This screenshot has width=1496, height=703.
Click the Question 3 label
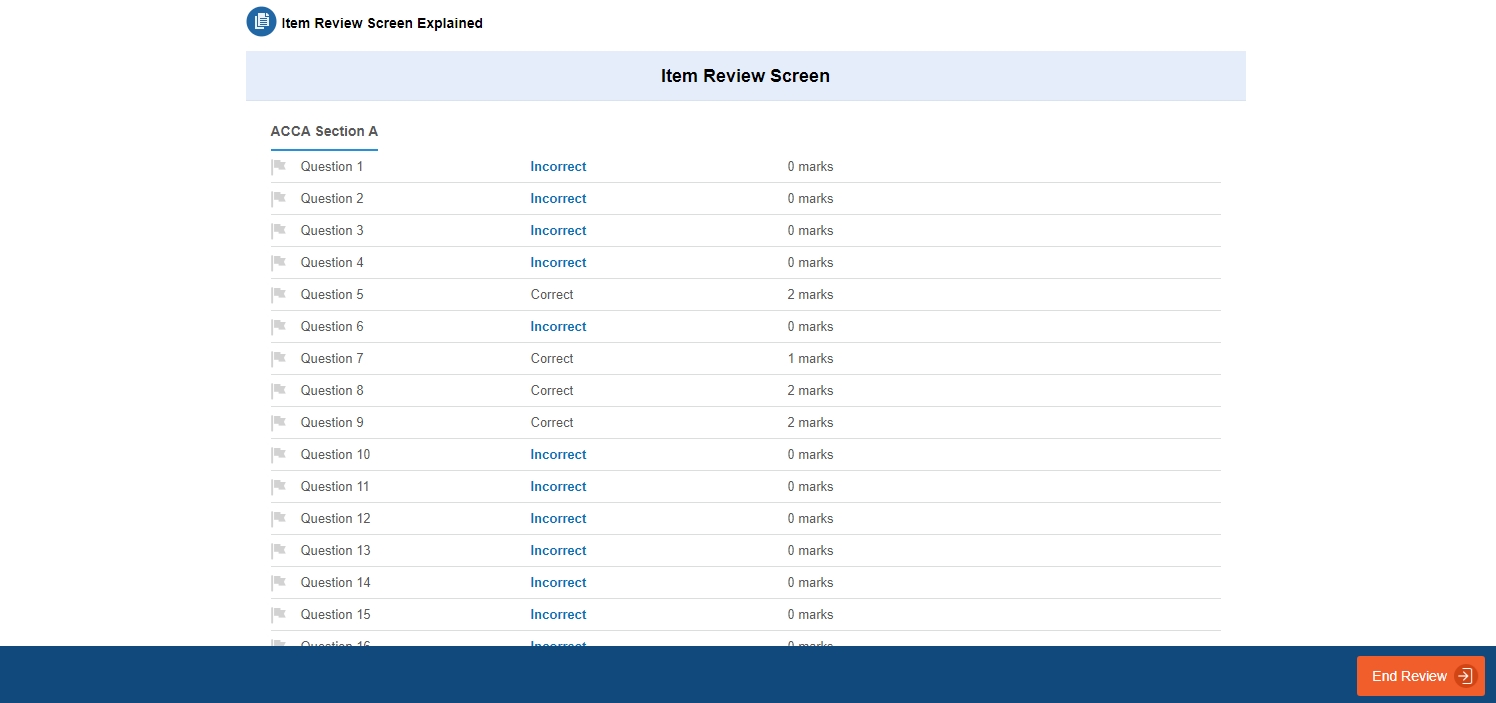click(x=332, y=231)
